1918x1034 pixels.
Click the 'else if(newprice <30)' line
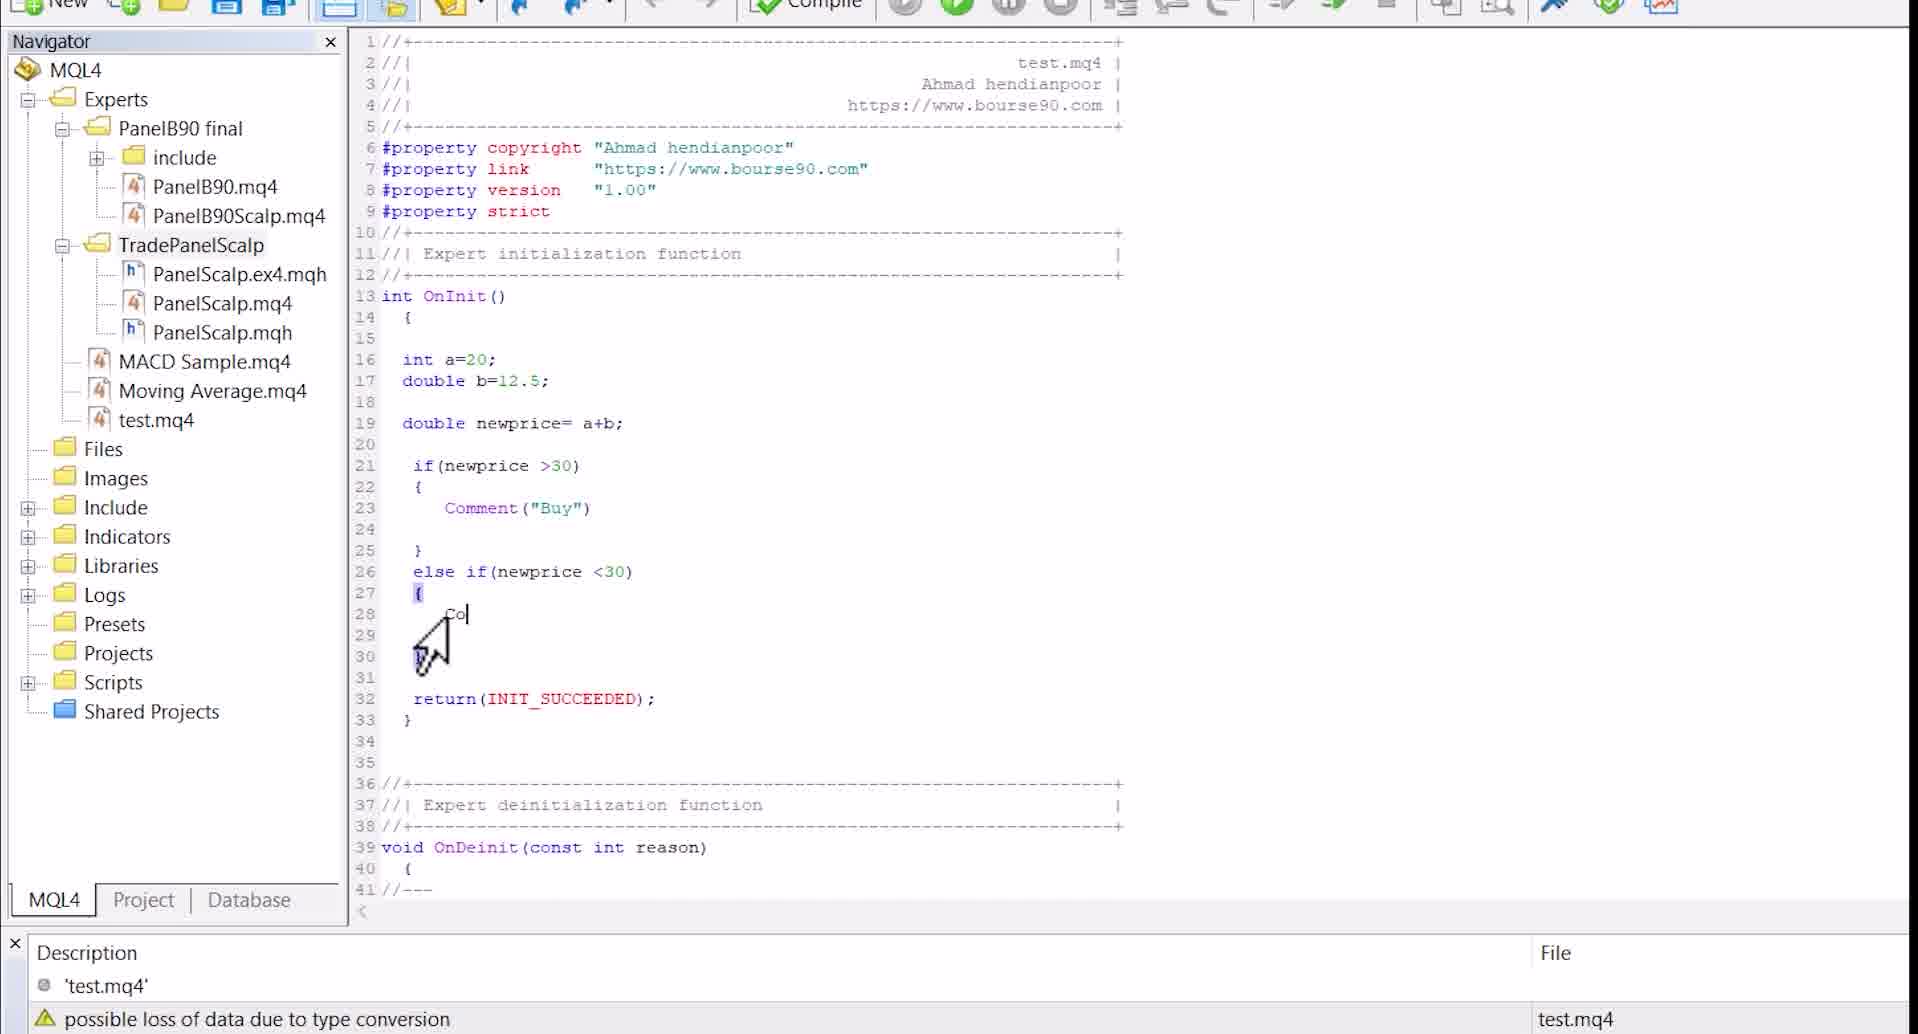tap(523, 572)
